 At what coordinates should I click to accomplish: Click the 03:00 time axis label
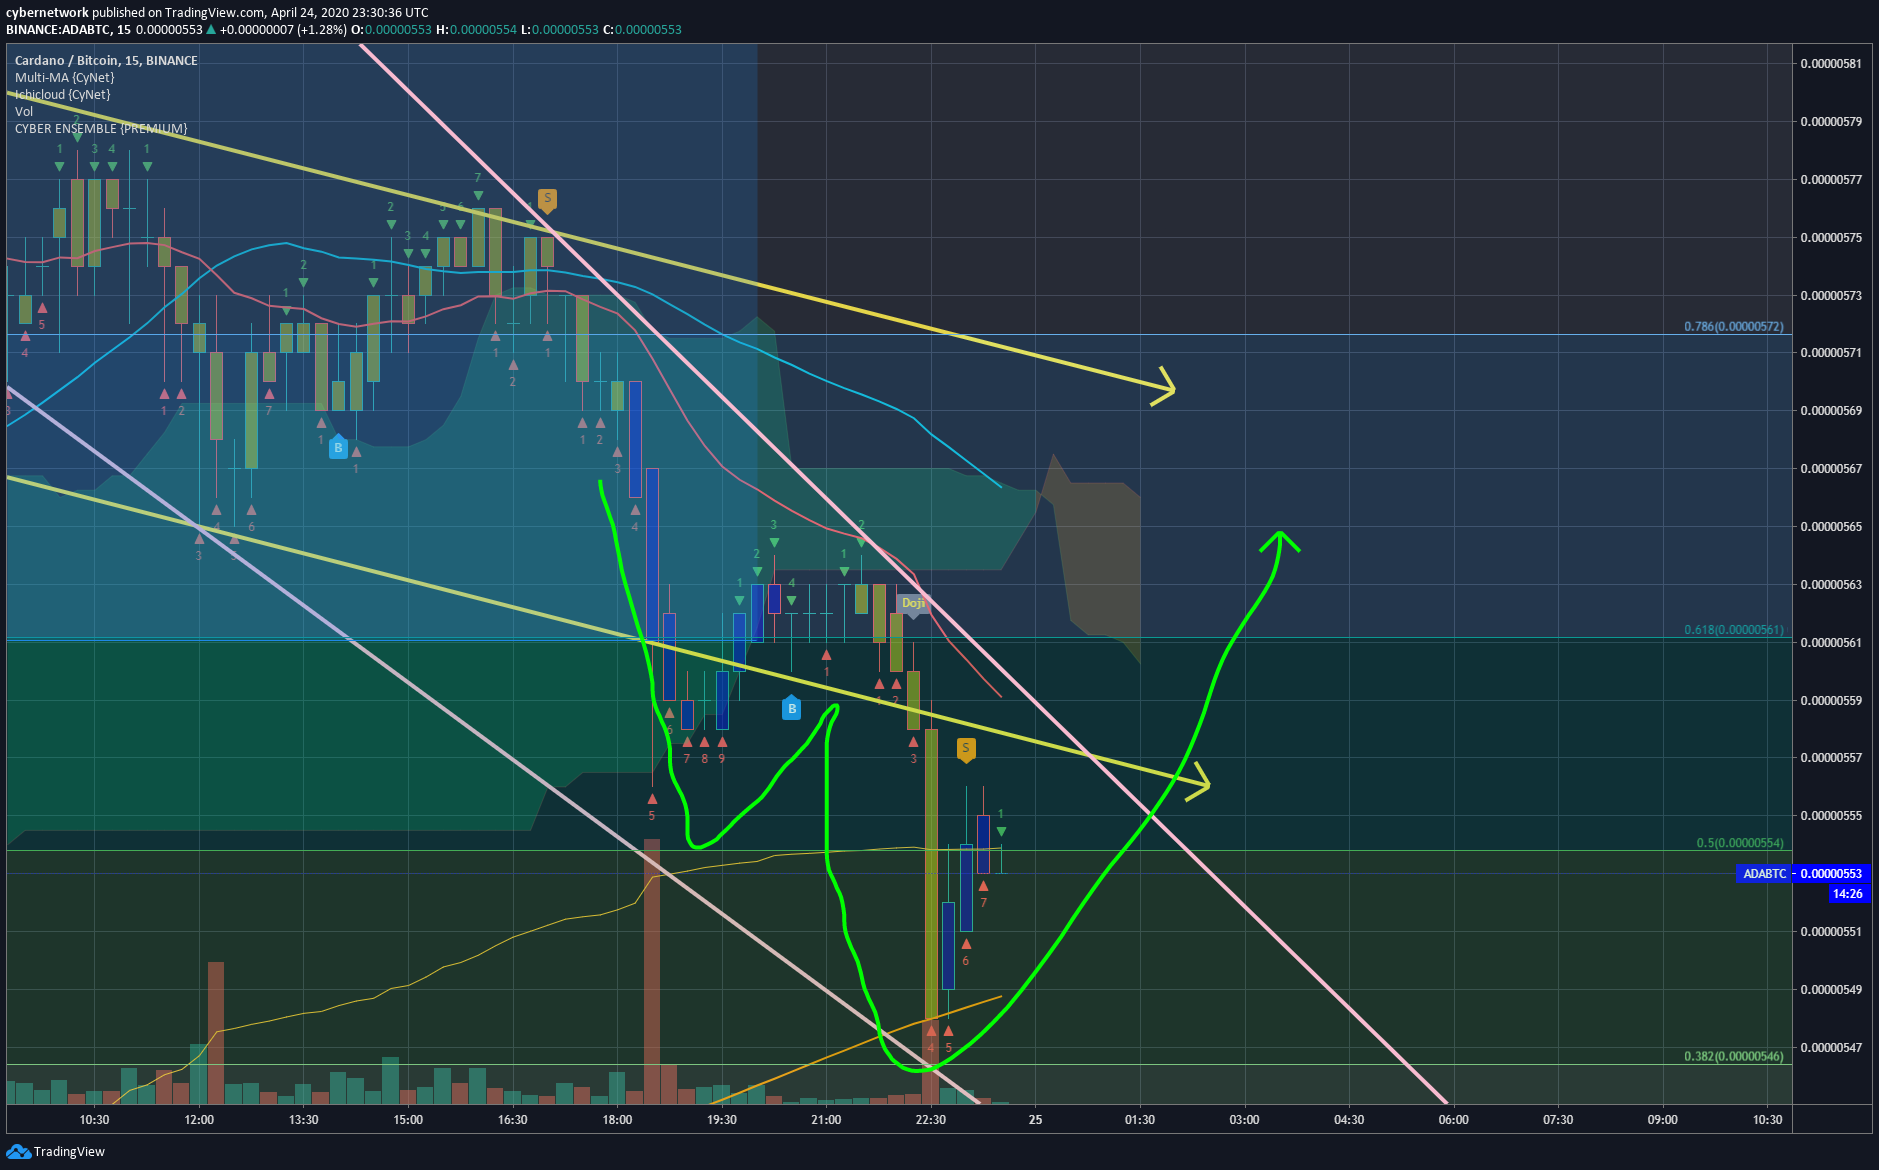coord(1244,1120)
